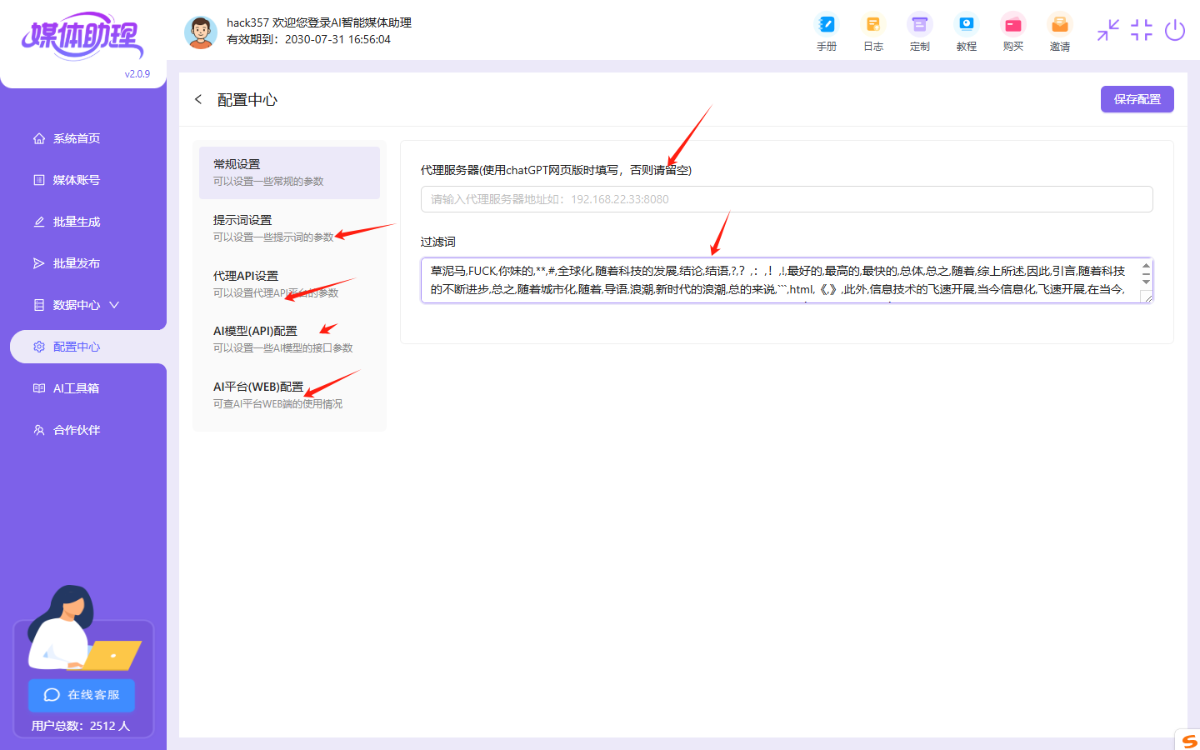Screen dimensions: 1200x750
Task: Open the 手册 manual icon
Action: point(826,32)
